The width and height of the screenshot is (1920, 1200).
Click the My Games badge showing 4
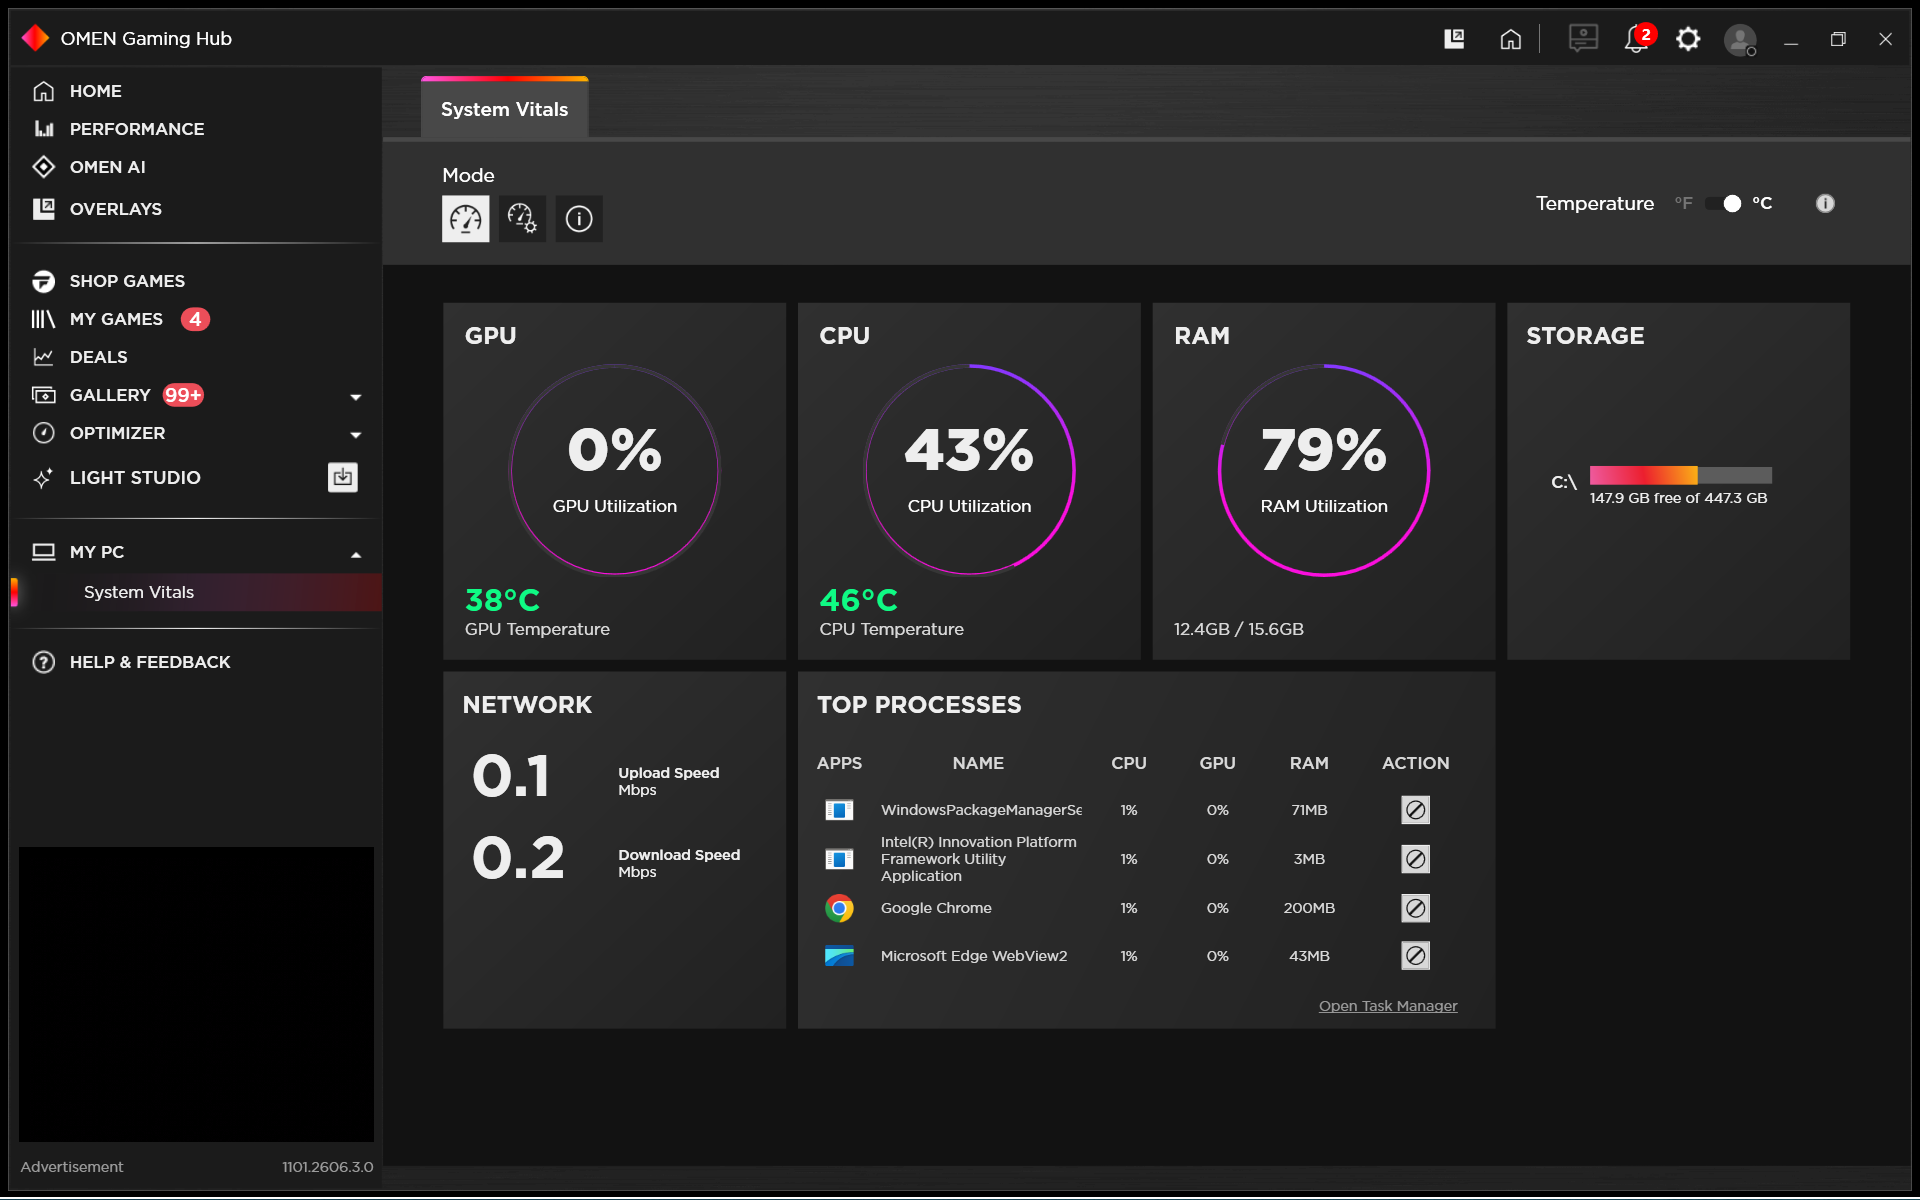195,319
